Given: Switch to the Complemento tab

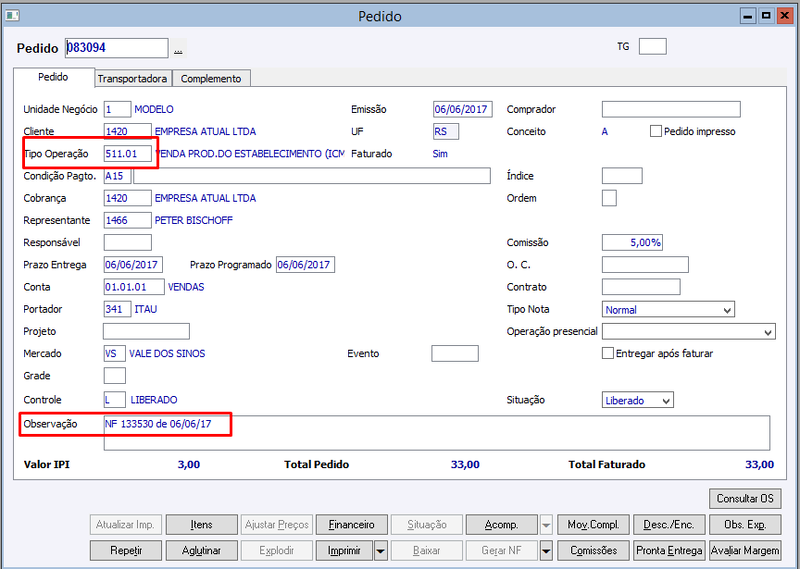Looking at the screenshot, I should pos(211,79).
